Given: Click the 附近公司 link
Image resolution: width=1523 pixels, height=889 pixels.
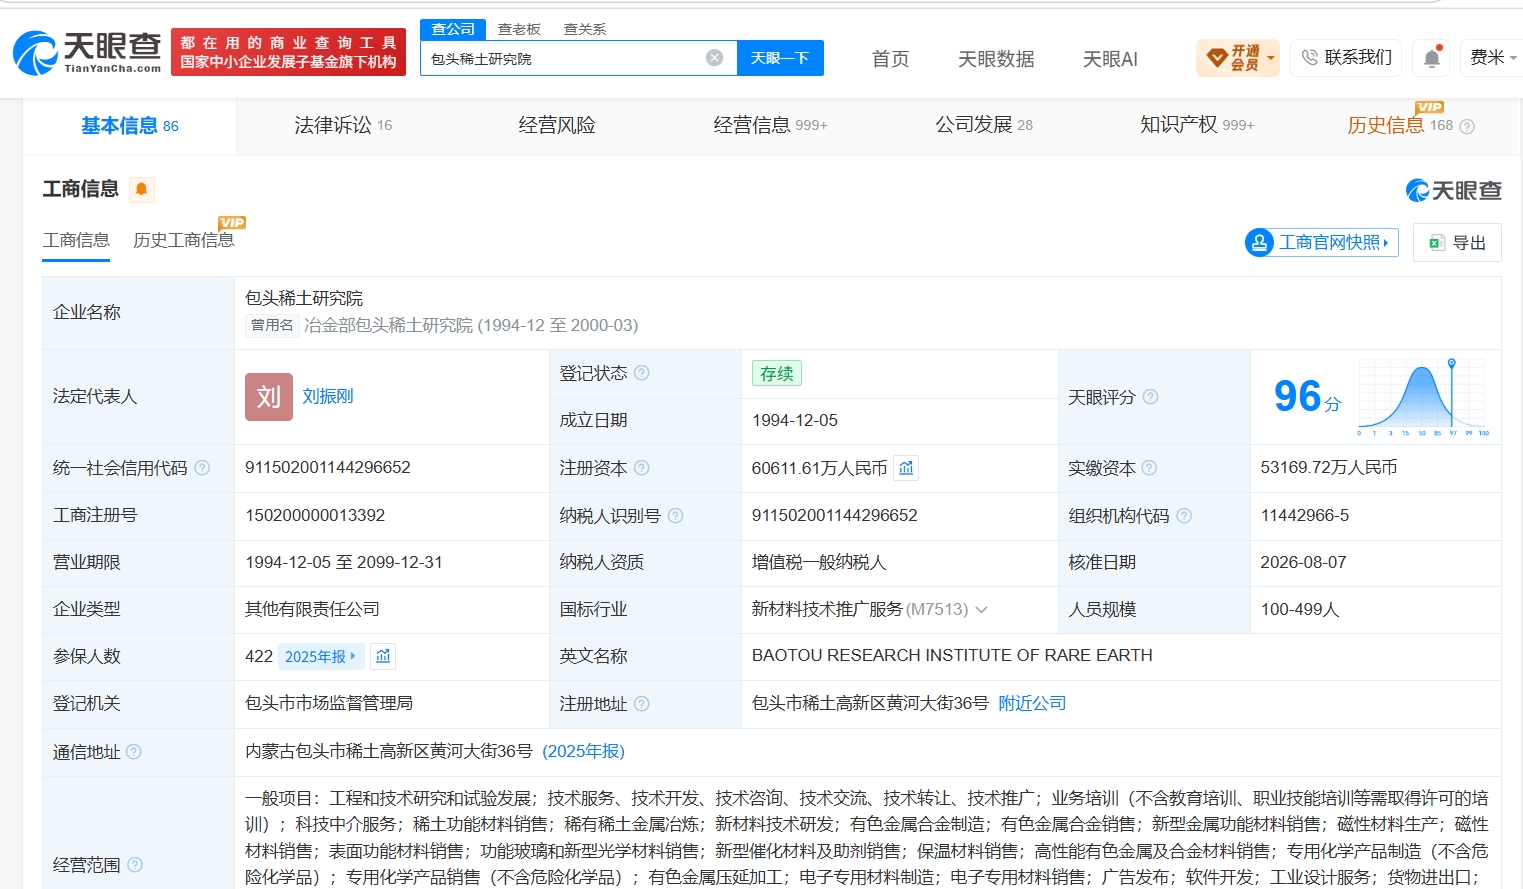Looking at the screenshot, I should (1032, 704).
